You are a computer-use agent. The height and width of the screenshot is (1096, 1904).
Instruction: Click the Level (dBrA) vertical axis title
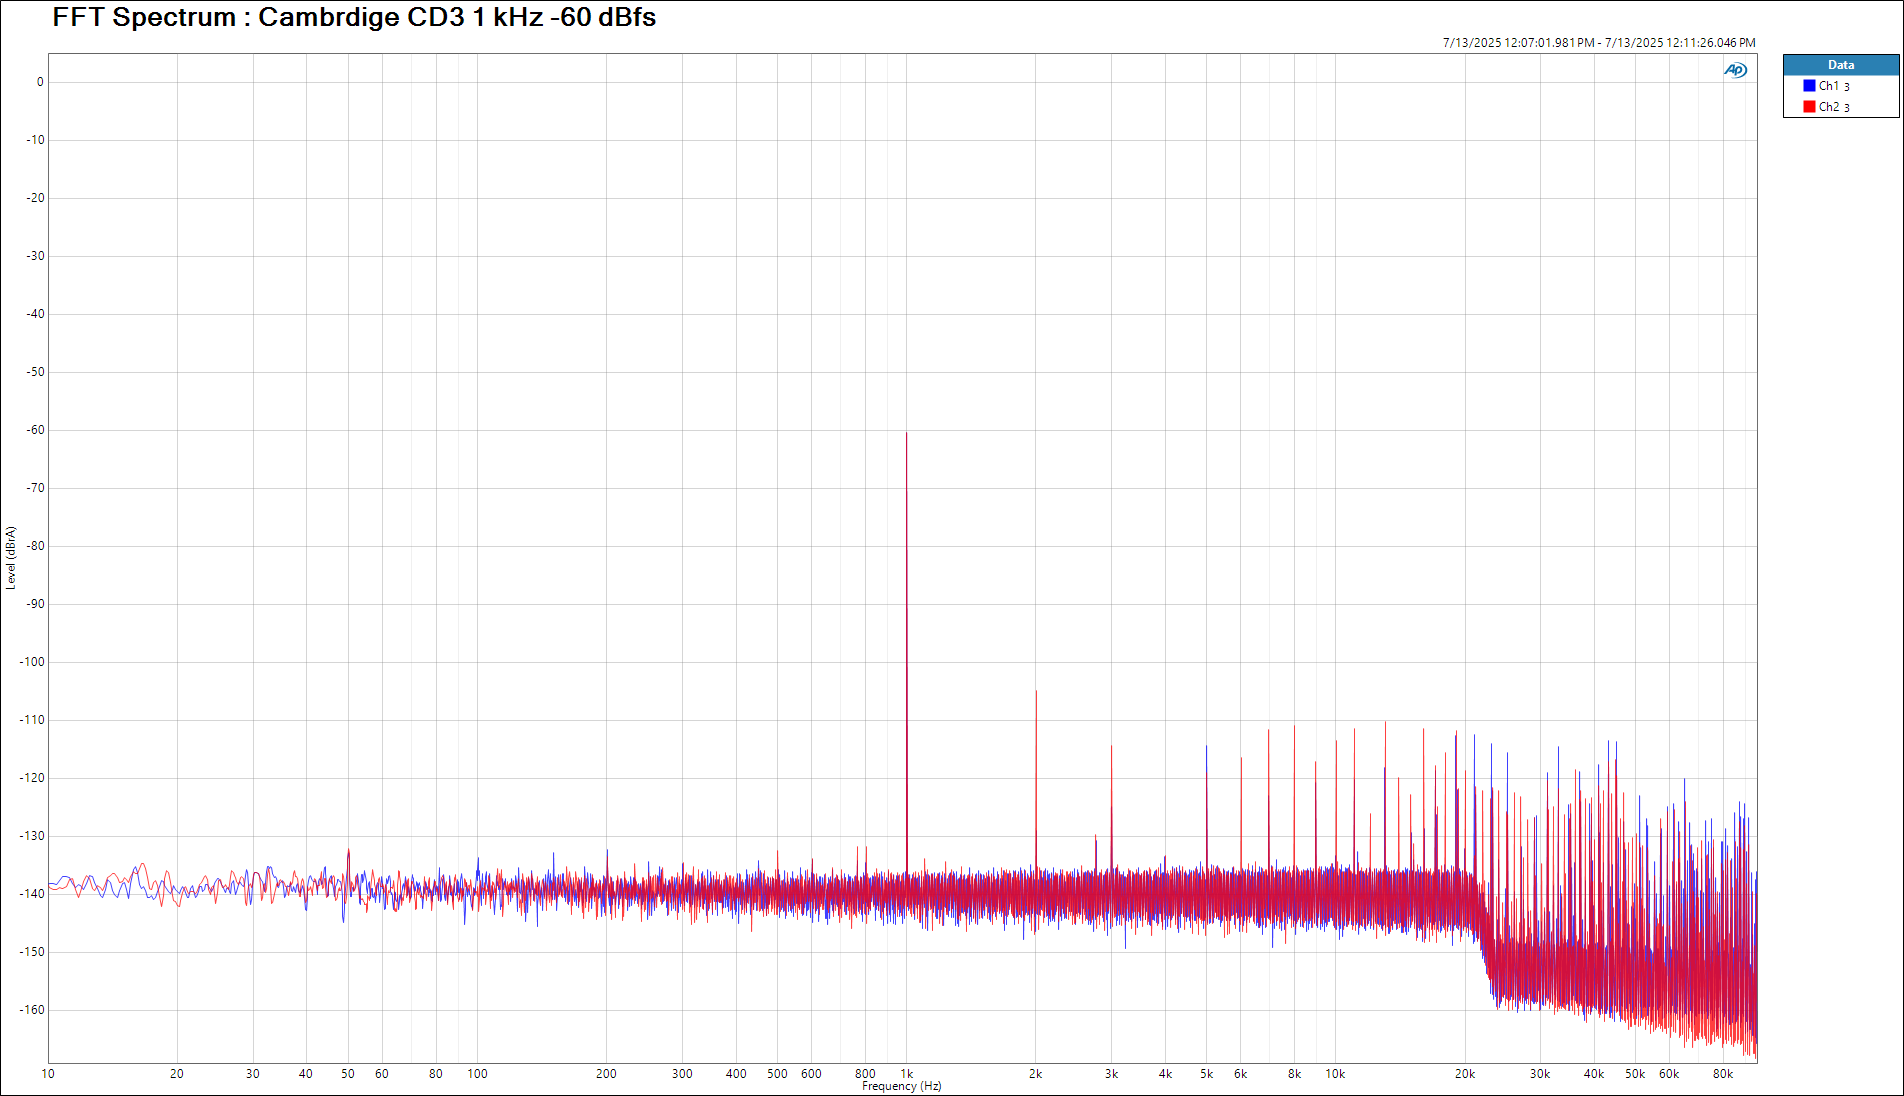pyautogui.click(x=11, y=558)
